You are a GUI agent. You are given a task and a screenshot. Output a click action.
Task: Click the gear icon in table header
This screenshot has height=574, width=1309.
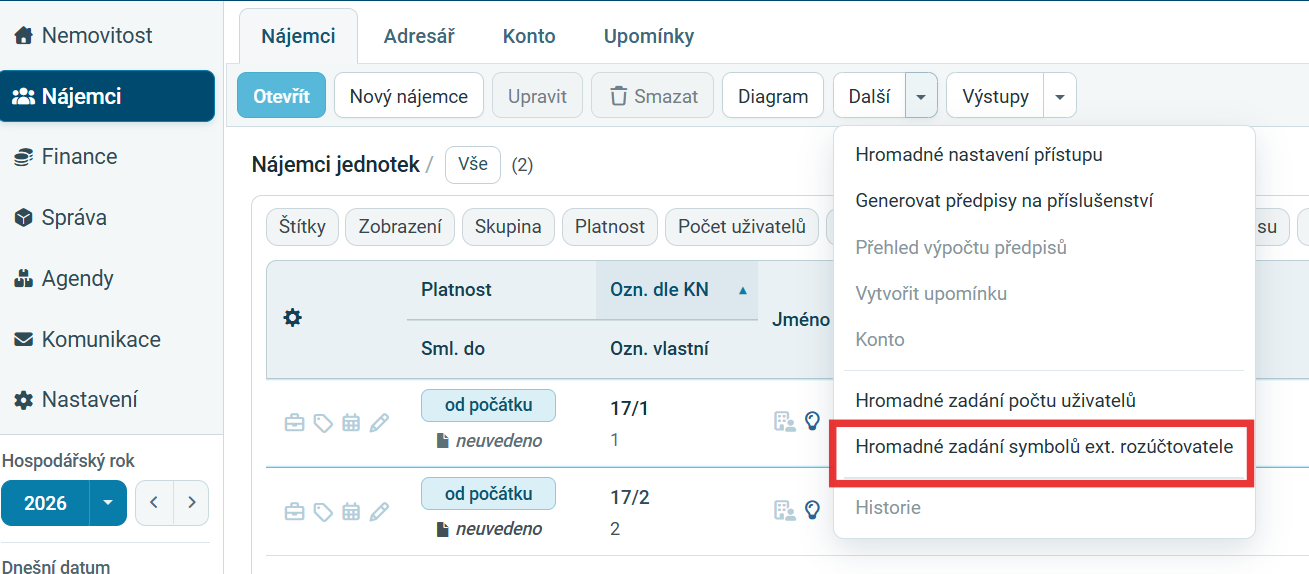pyautogui.click(x=292, y=318)
